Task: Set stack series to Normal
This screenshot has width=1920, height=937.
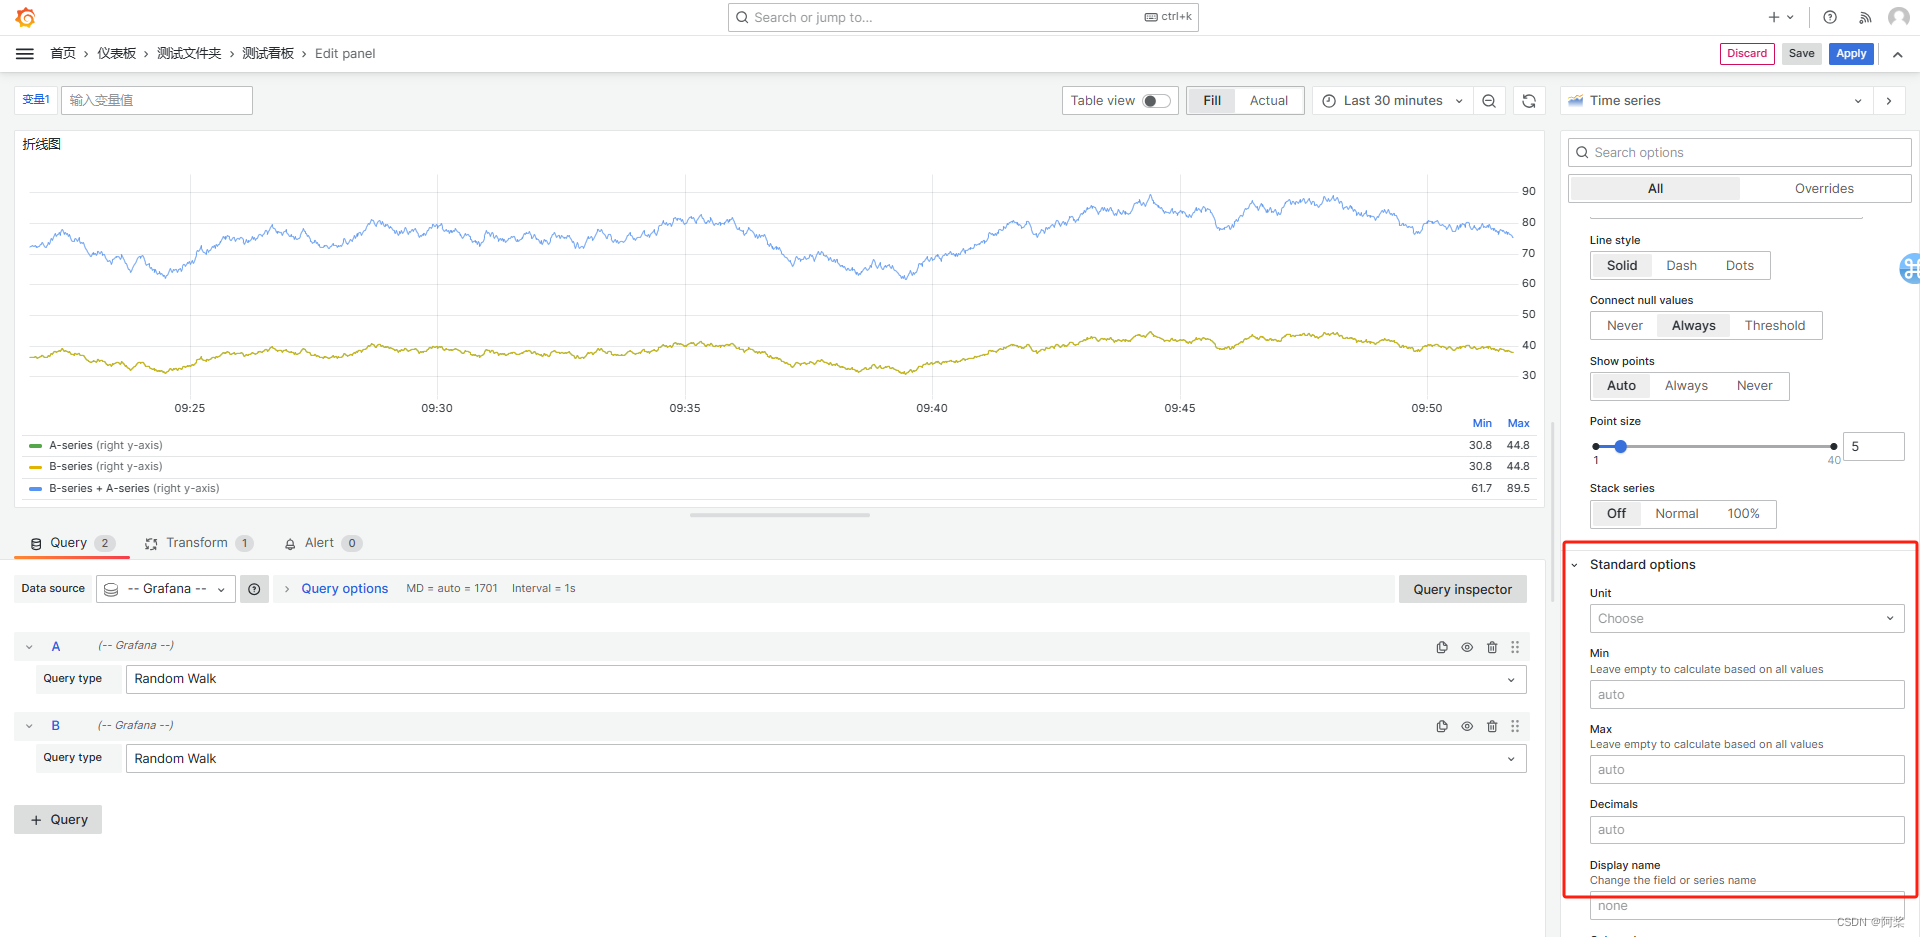Action: [1677, 514]
